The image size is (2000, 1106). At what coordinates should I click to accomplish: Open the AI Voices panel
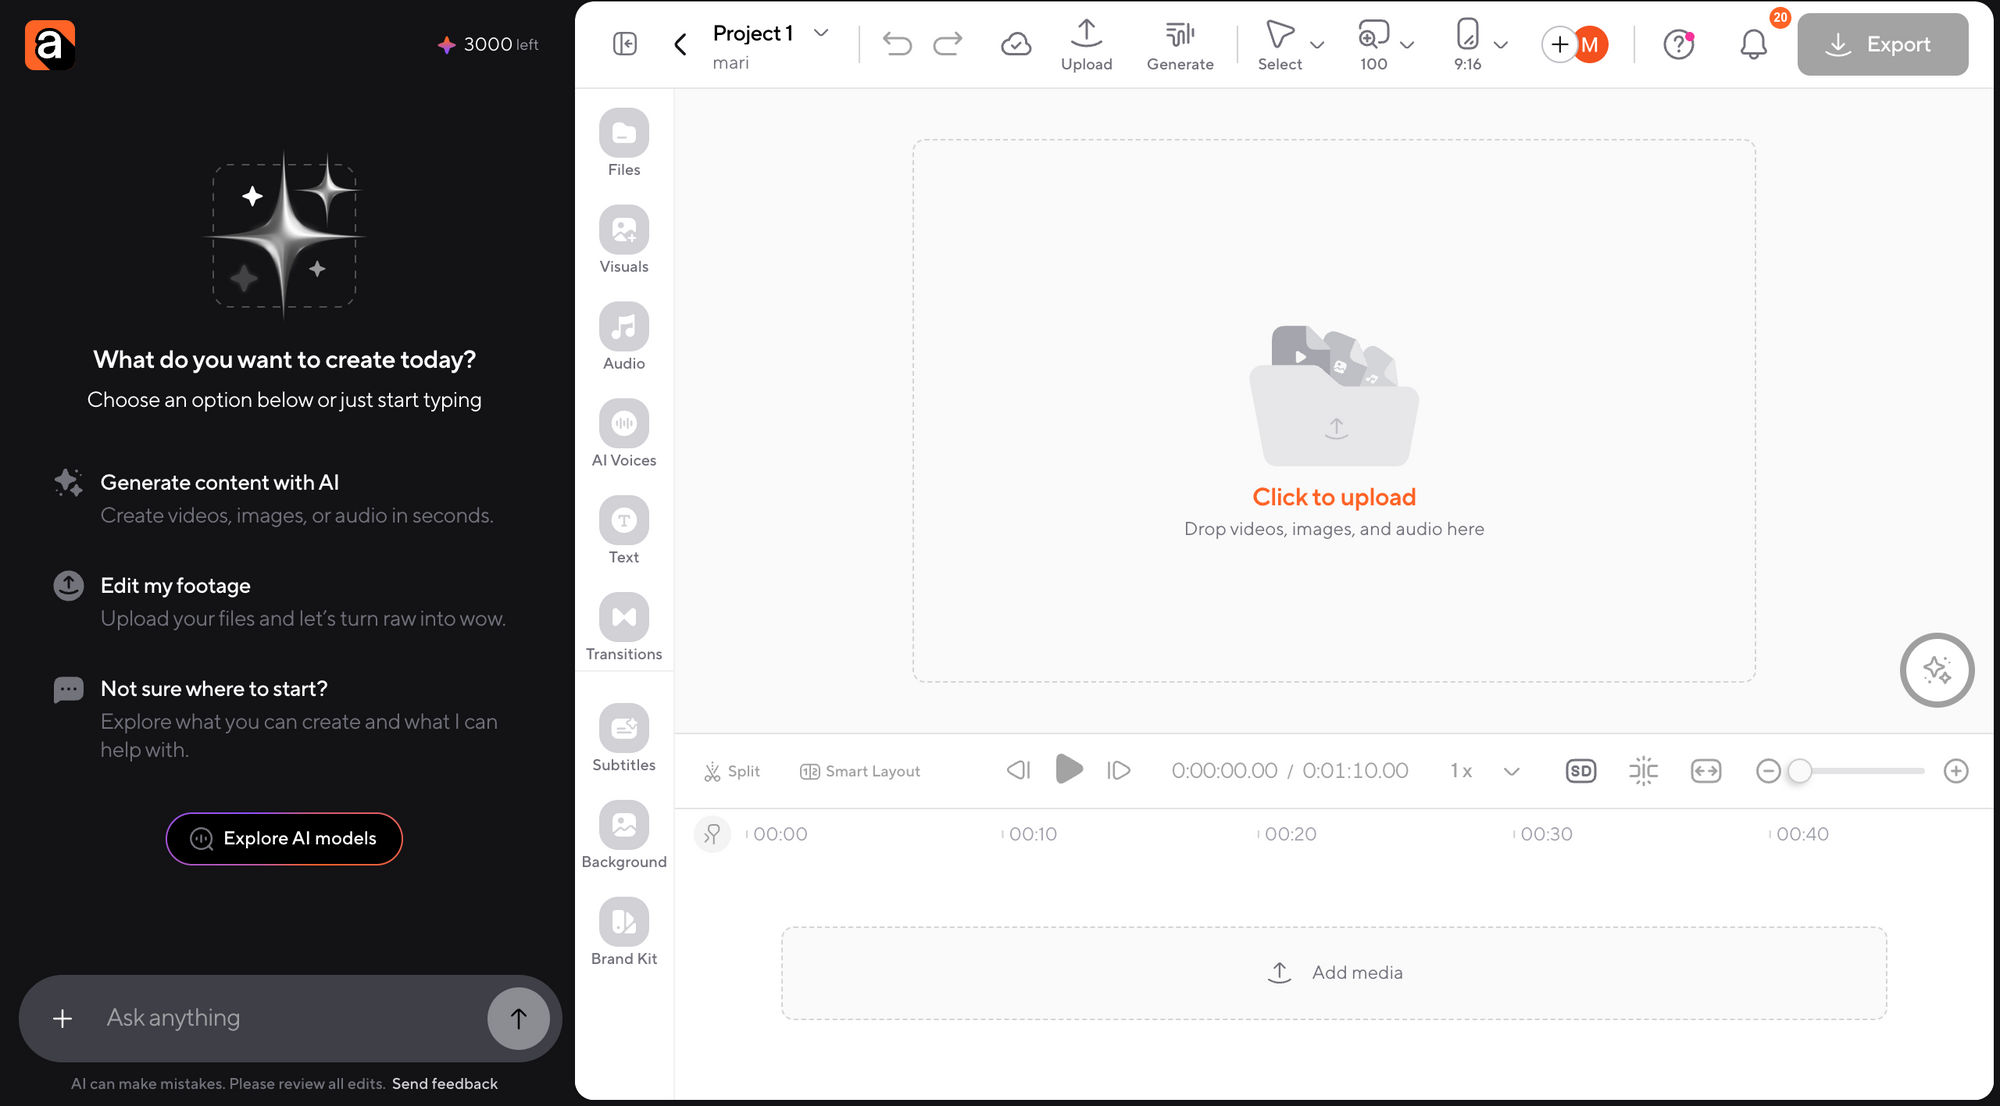coord(624,424)
